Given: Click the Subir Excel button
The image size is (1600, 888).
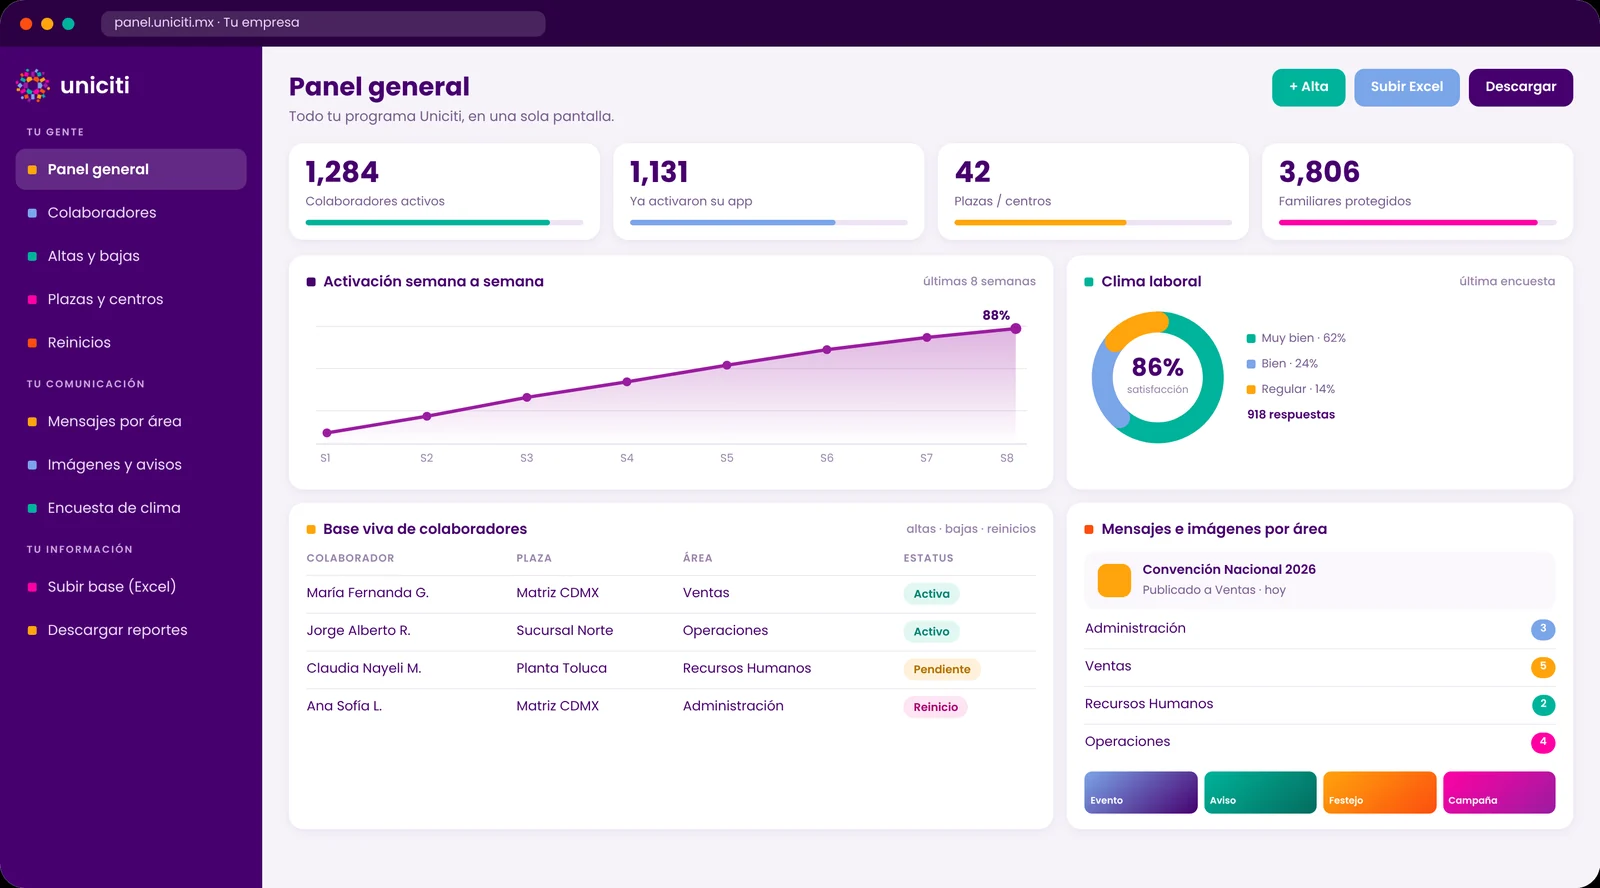Looking at the screenshot, I should pyautogui.click(x=1407, y=87).
